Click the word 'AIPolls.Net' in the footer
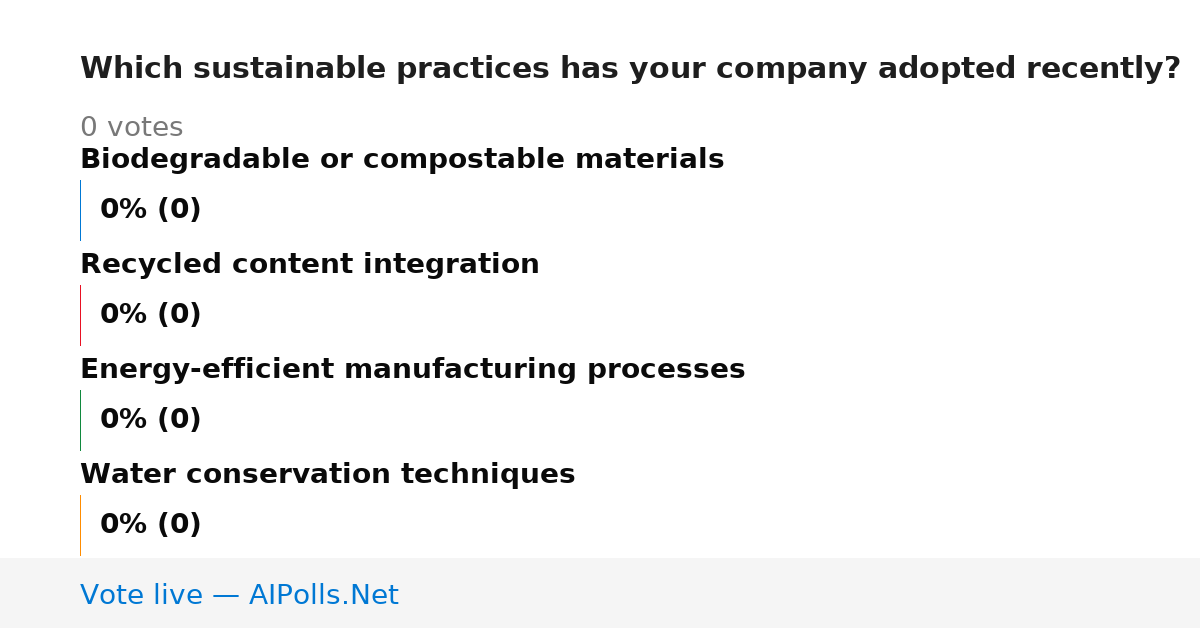Viewport: 1200px width, 628px height. [324, 595]
